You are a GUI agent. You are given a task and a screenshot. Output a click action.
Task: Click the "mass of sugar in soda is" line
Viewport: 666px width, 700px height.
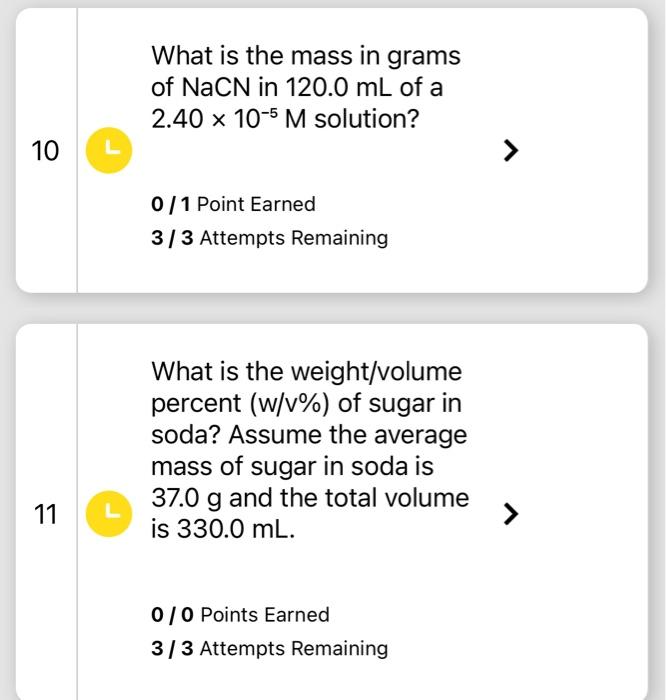[x=292, y=467]
